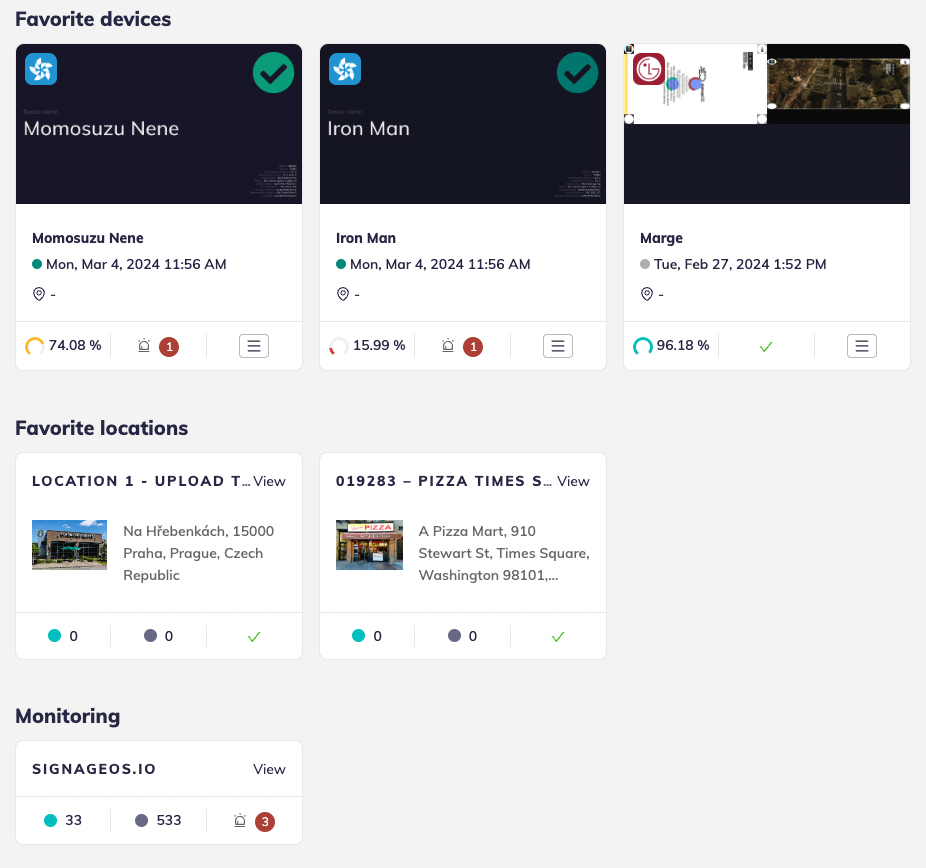Image resolution: width=926 pixels, height=868 pixels.
Task: Open the hamburger menu on Momosuzu Nene card
Action: [x=254, y=346]
